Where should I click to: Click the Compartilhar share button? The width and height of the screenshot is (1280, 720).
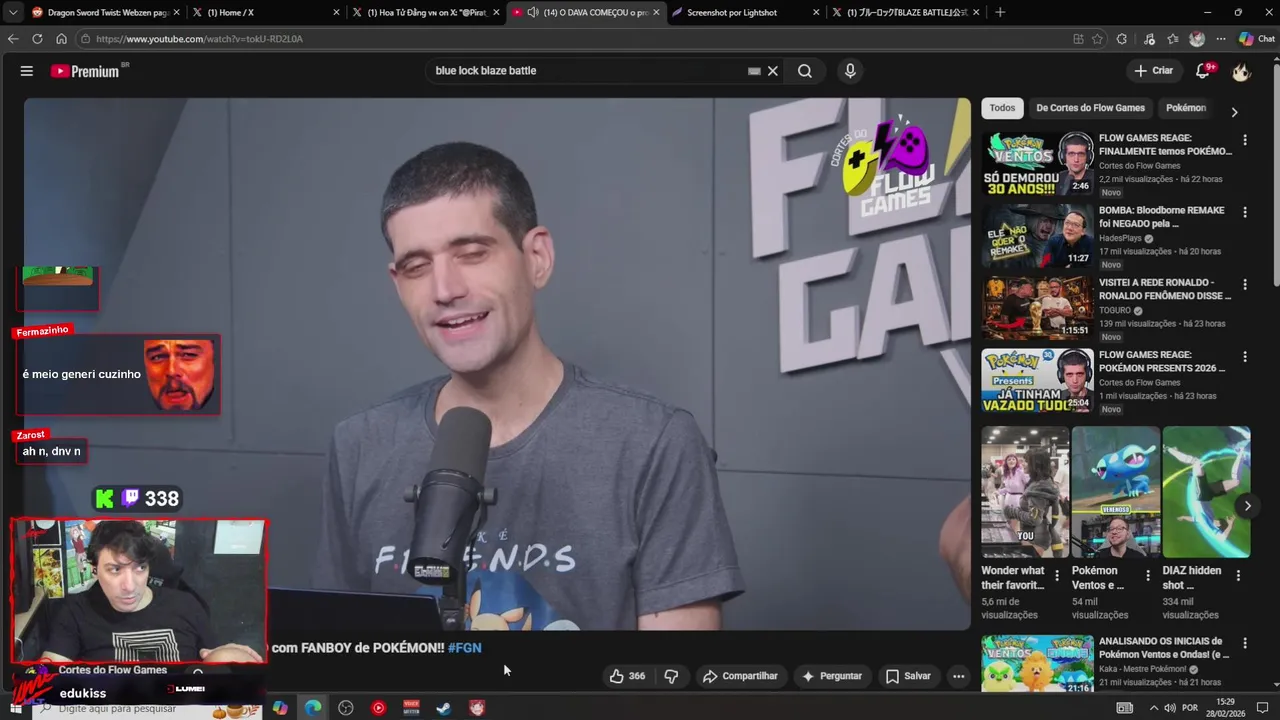click(740, 676)
